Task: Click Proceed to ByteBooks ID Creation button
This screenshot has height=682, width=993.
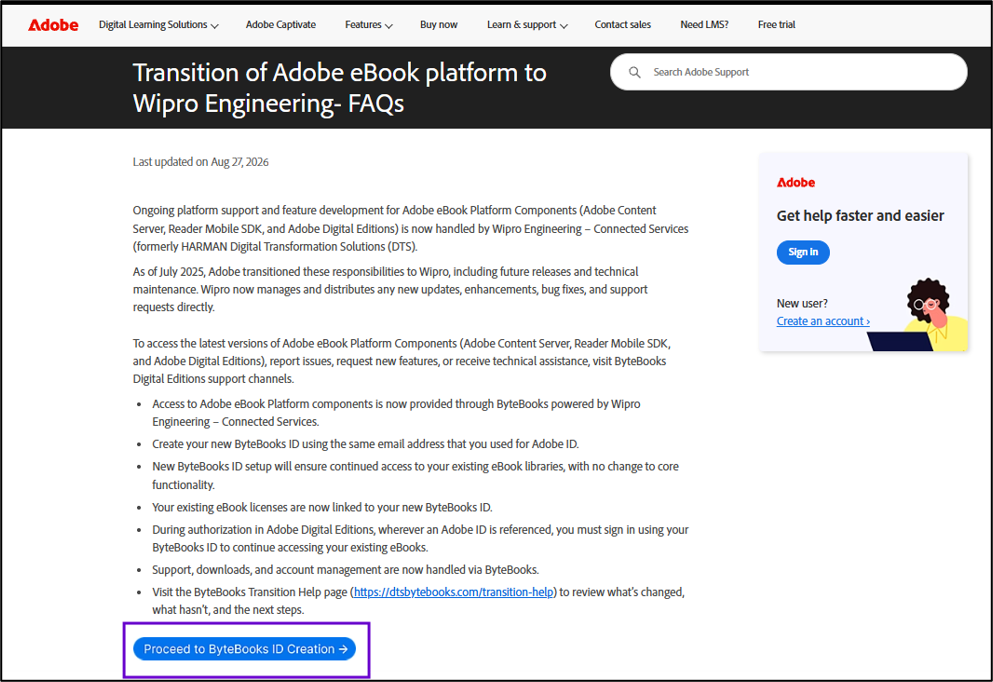Action: point(244,649)
